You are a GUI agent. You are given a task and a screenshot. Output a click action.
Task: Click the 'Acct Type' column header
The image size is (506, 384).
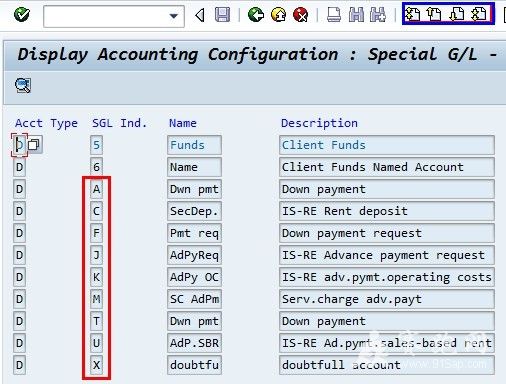coord(46,123)
